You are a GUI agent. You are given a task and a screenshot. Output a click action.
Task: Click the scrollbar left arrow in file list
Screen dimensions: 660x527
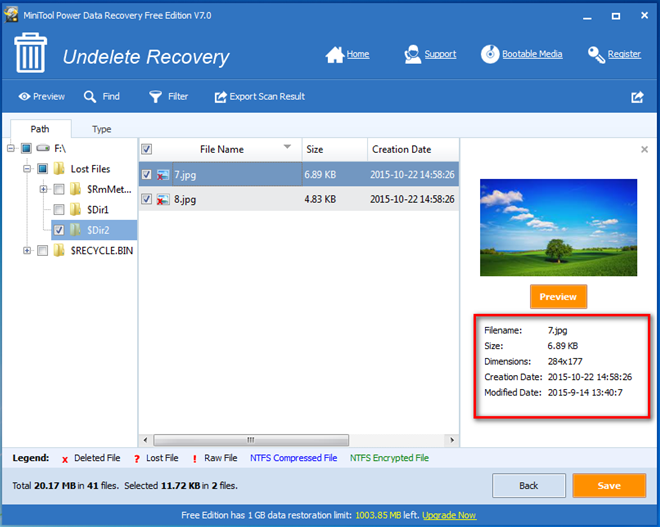tap(145, 440)
